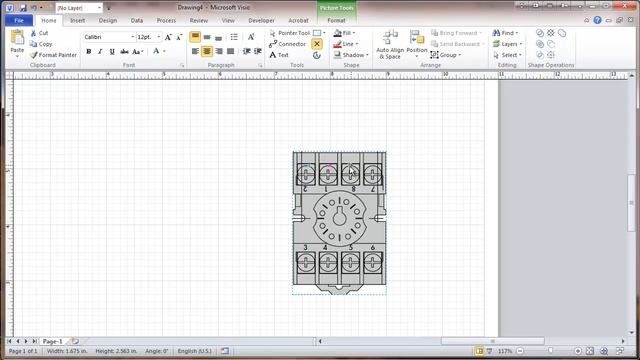
Task: Open the Find dropdown
Action: 505,33
